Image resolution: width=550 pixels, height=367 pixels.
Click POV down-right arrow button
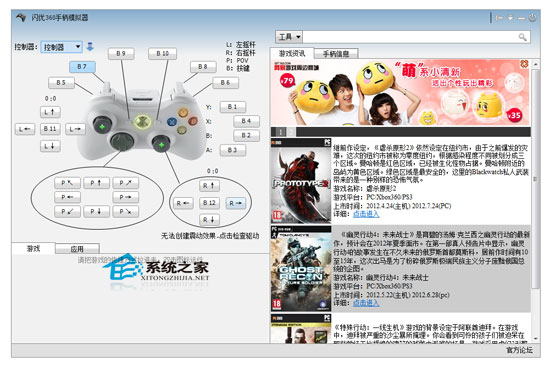click(x=126, y=212)
